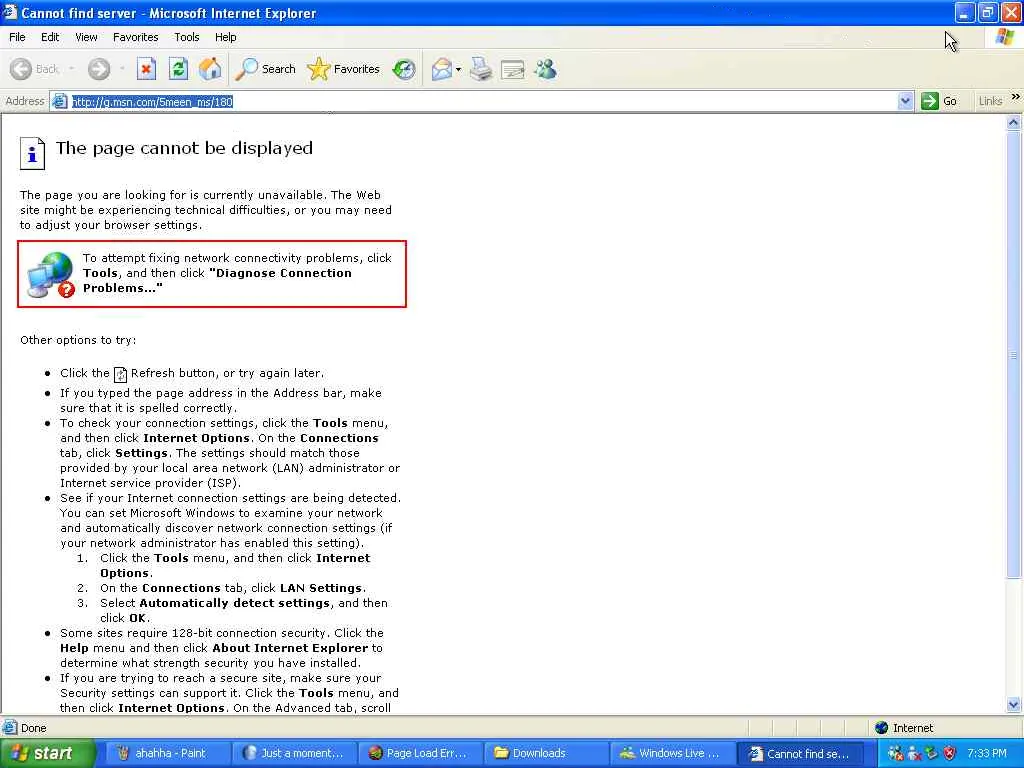This screenshot has height=768, width=1024.
Task: Switch to Just a moment taskbar window
Action: 294,753
